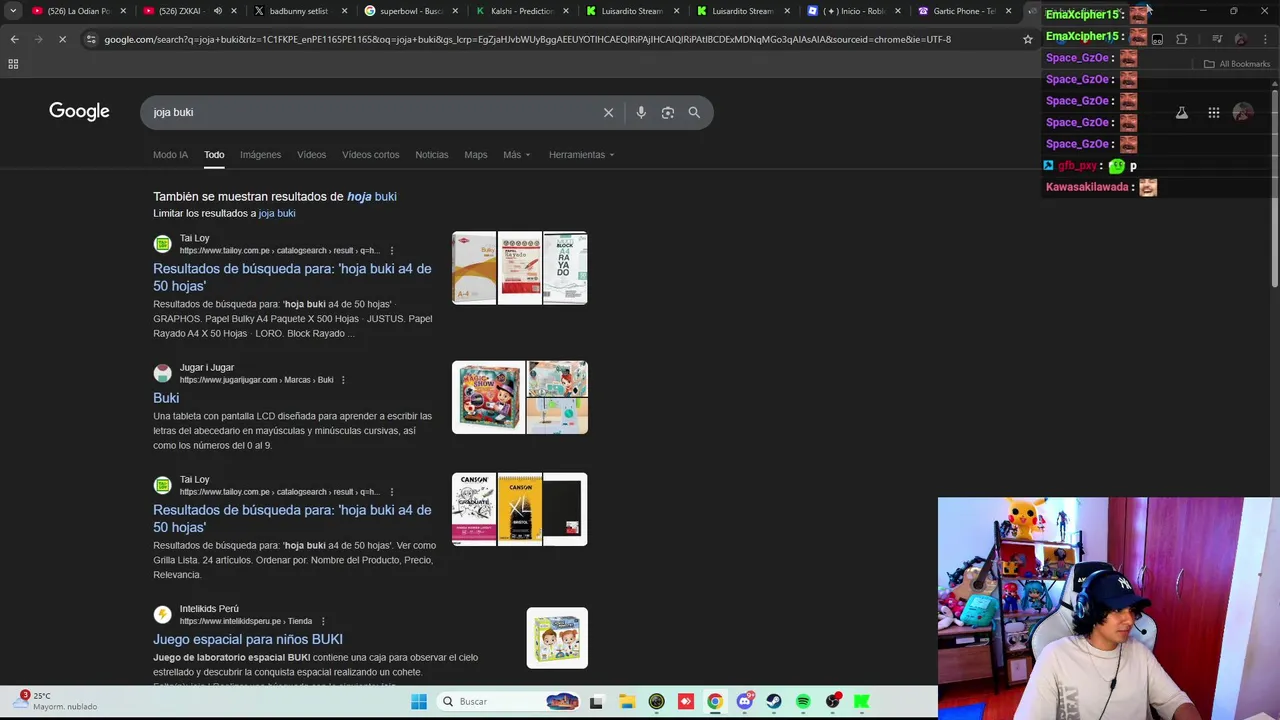This screenshot has height=720, width=1280.
Task: Click the Chrome address bar URL
Action: [x=527, y=39]
